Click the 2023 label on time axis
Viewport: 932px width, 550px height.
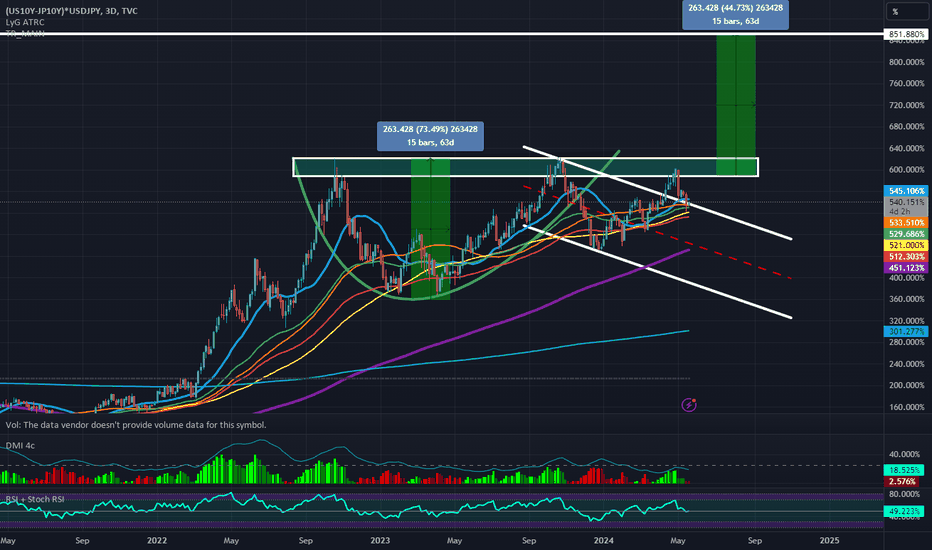click(380, 540)
